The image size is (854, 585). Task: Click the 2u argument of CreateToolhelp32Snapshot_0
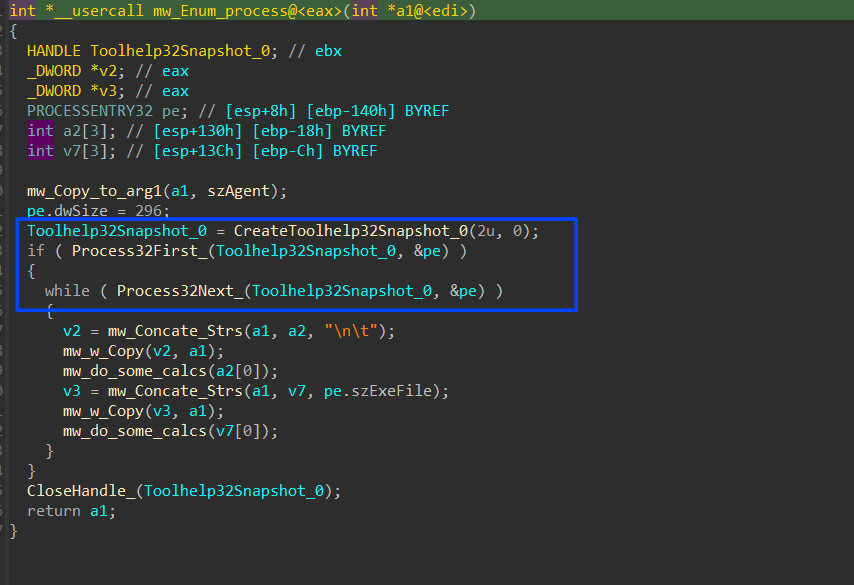coord(486,231)
